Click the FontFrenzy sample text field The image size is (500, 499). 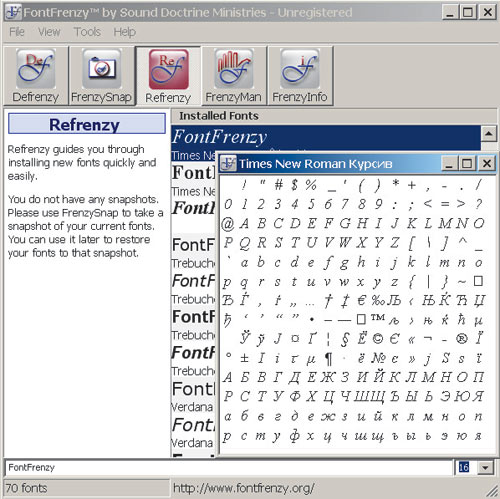pos(229,467)
